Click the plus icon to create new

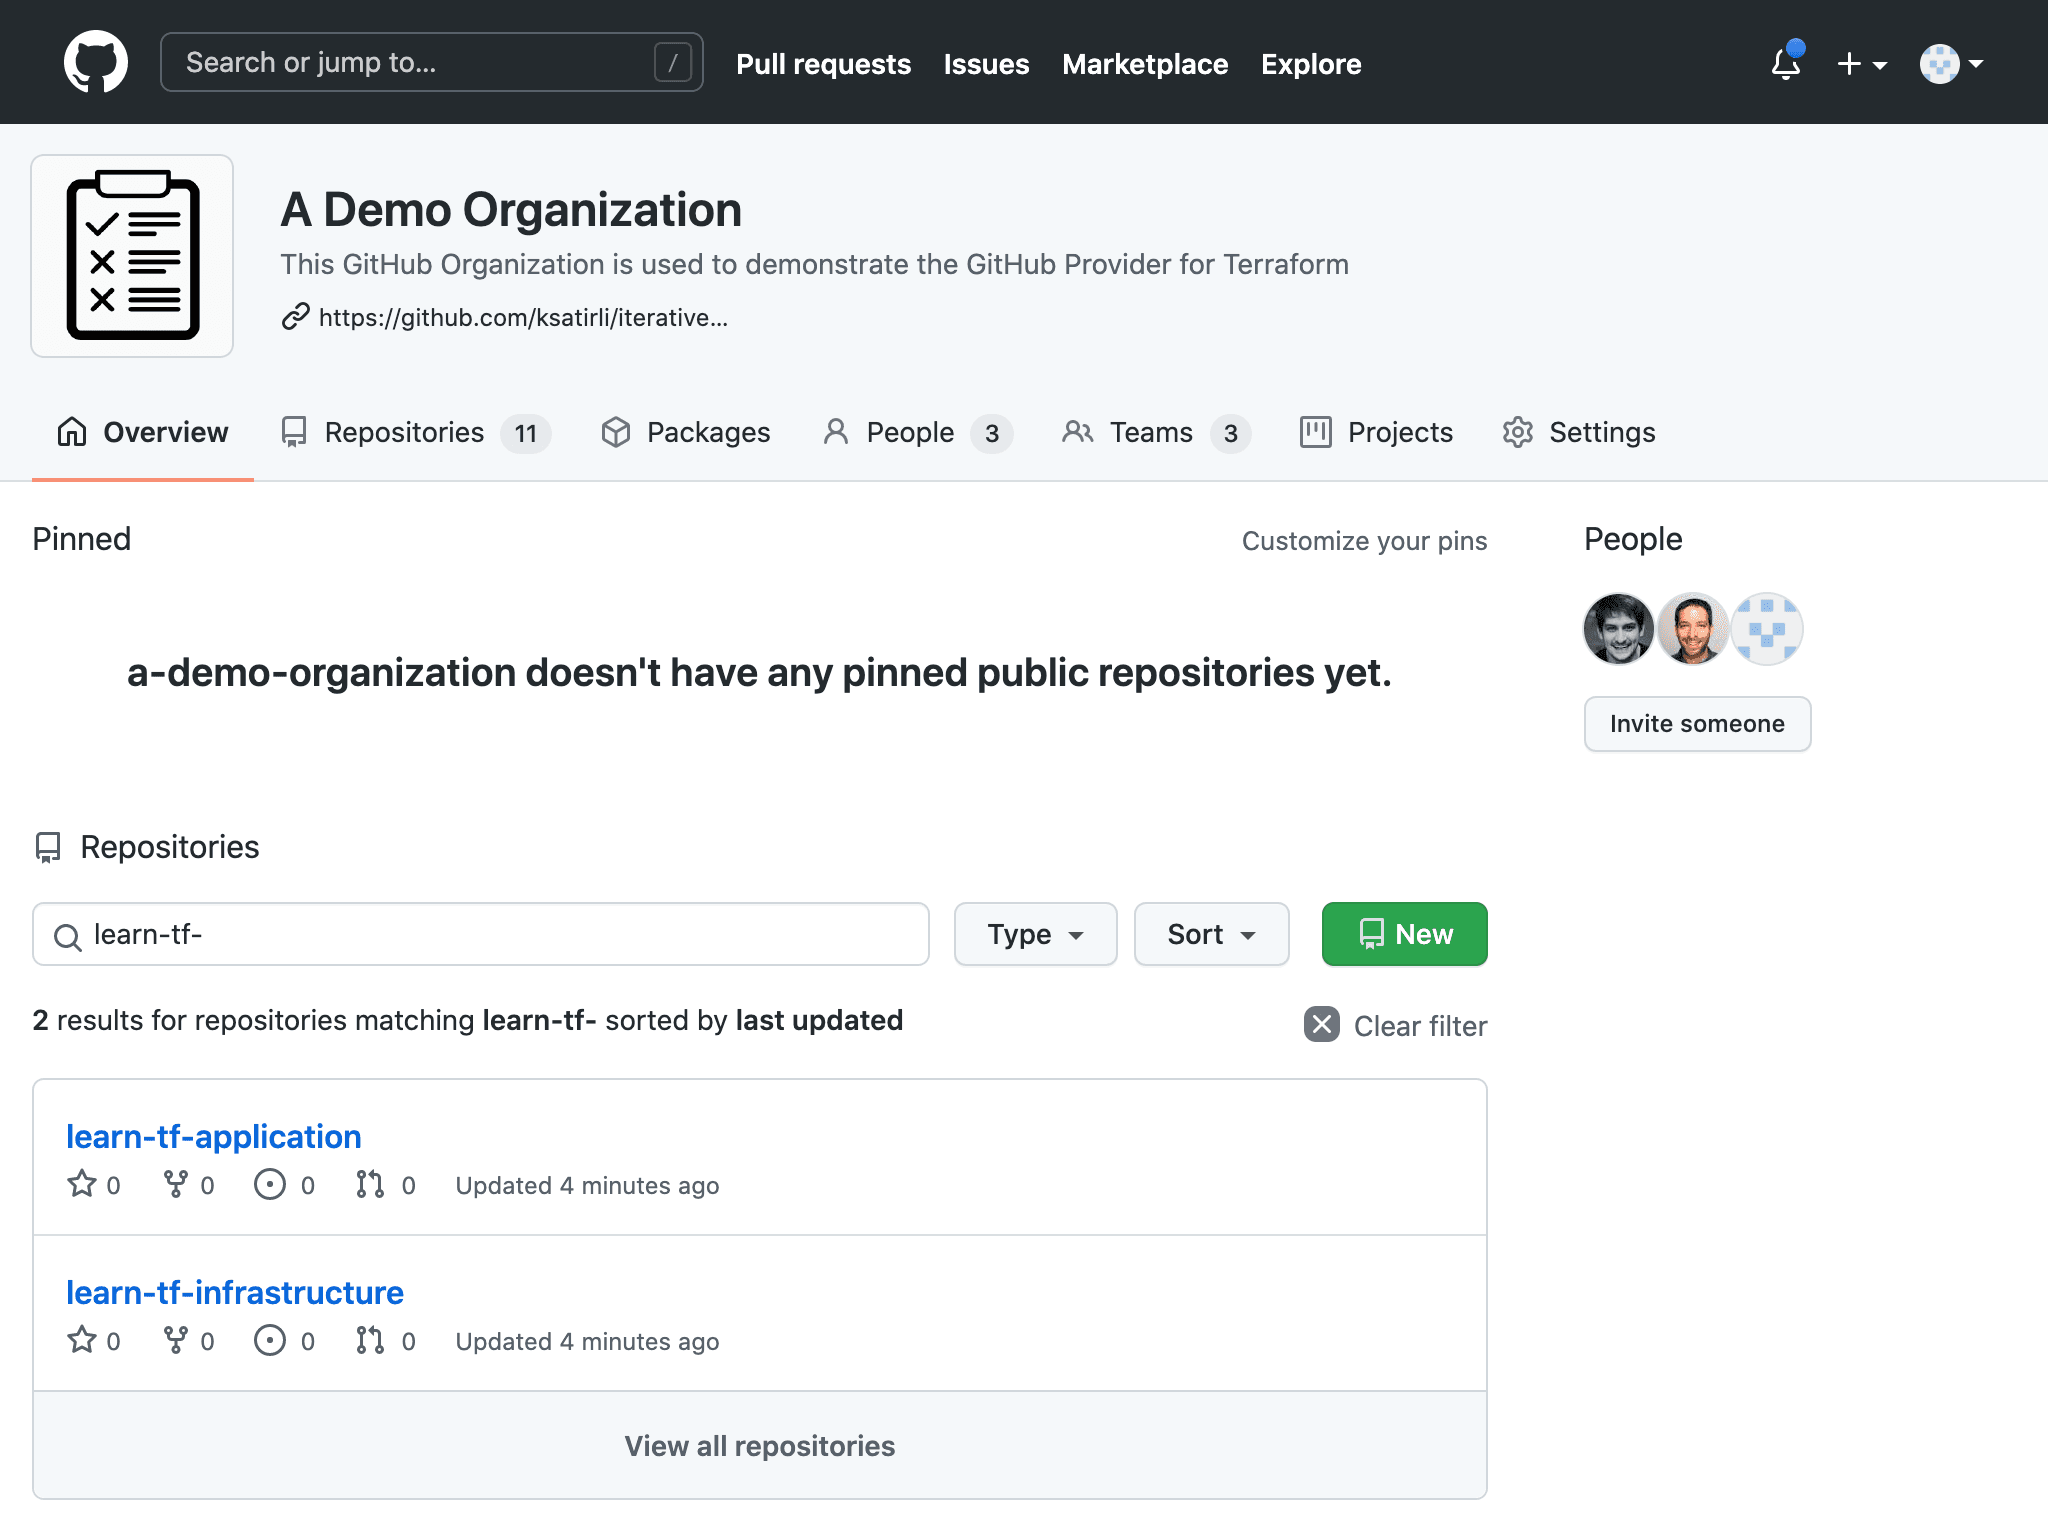point(1851,65)
